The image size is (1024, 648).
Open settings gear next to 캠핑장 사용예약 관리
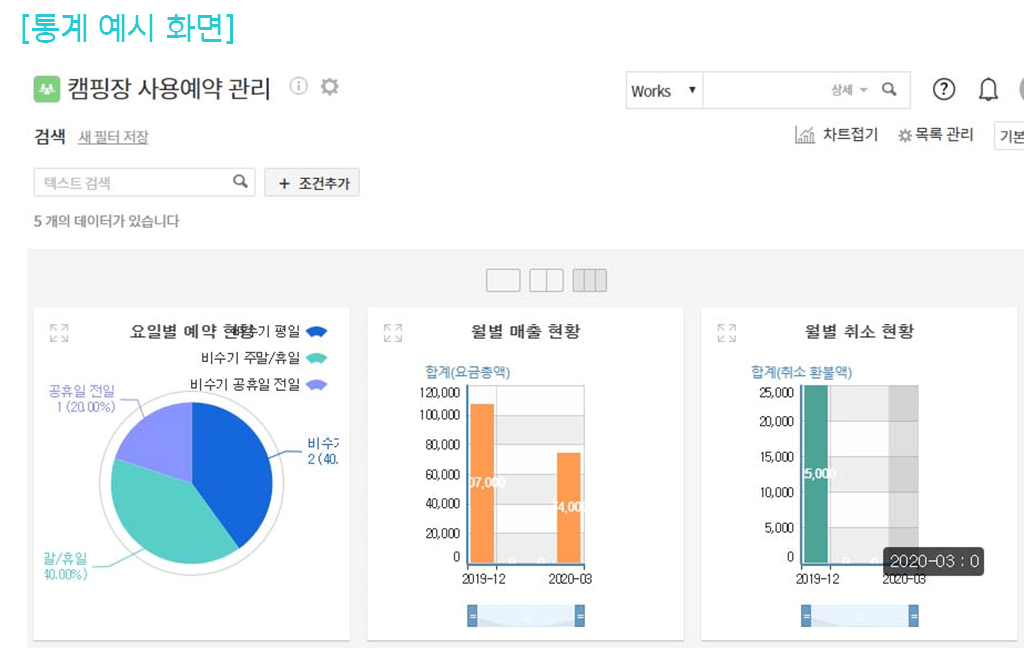pos(329,87)
